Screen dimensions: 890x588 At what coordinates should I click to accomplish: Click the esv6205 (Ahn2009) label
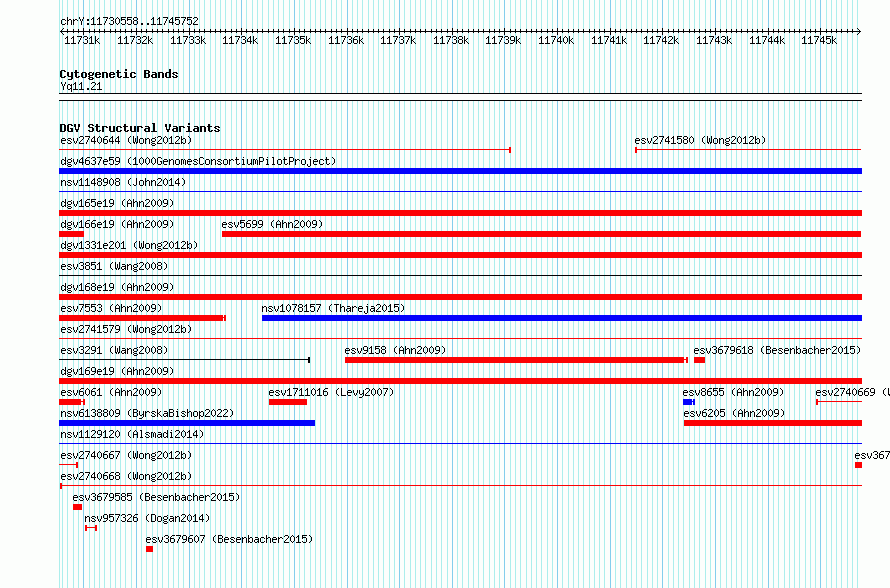pos(734,413)
